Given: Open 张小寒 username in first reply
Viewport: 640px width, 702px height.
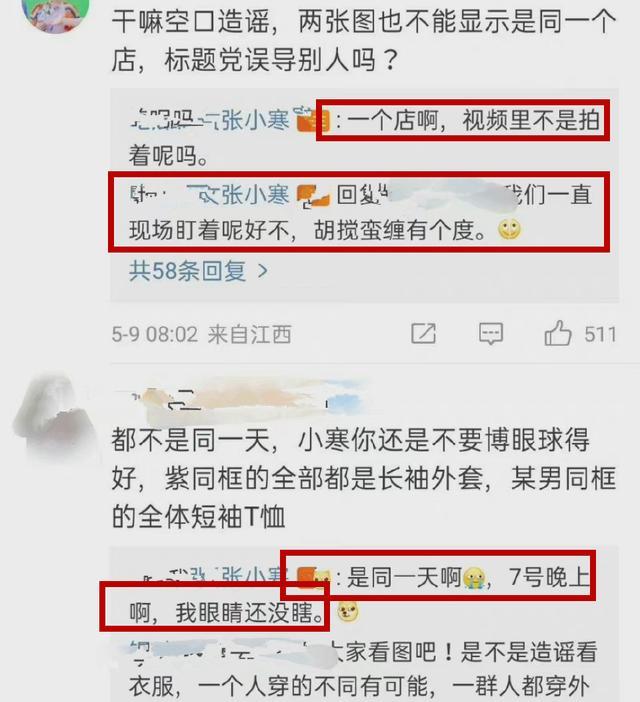Looking at the screenshot, I should pyautogui.click(x=256, y=120).
